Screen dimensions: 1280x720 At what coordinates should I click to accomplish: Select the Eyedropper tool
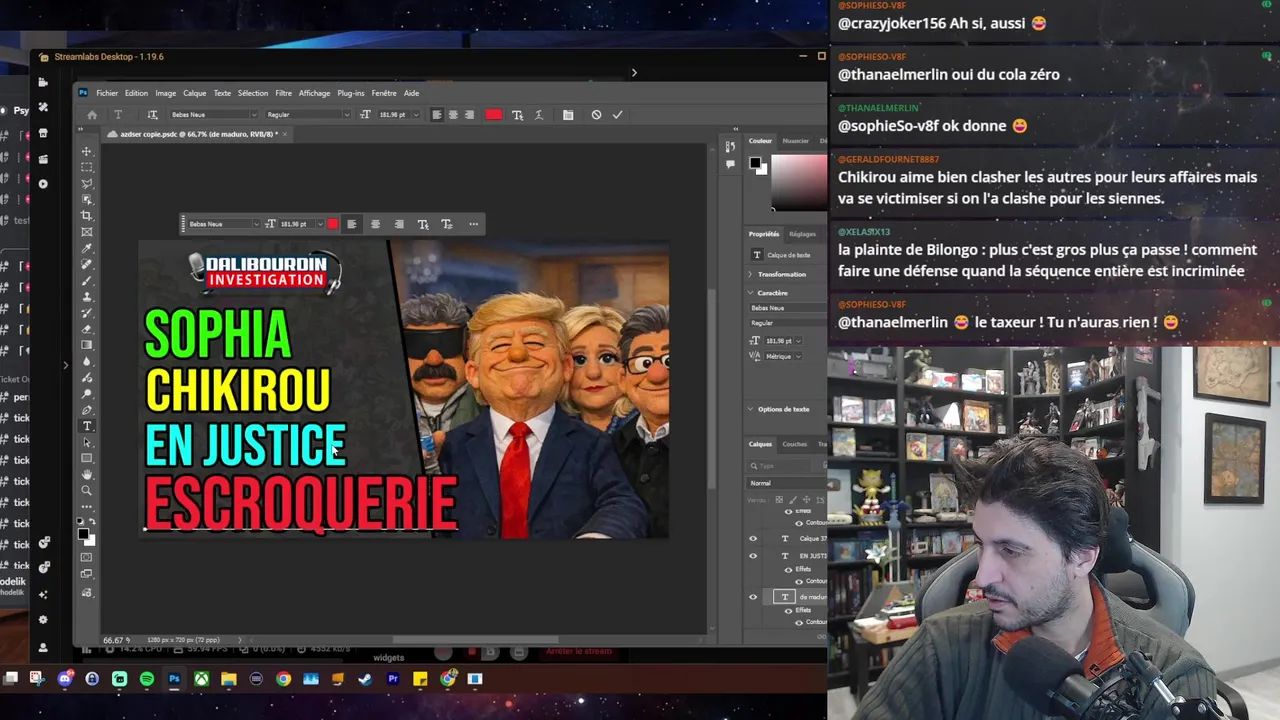[x=87, y=248]
